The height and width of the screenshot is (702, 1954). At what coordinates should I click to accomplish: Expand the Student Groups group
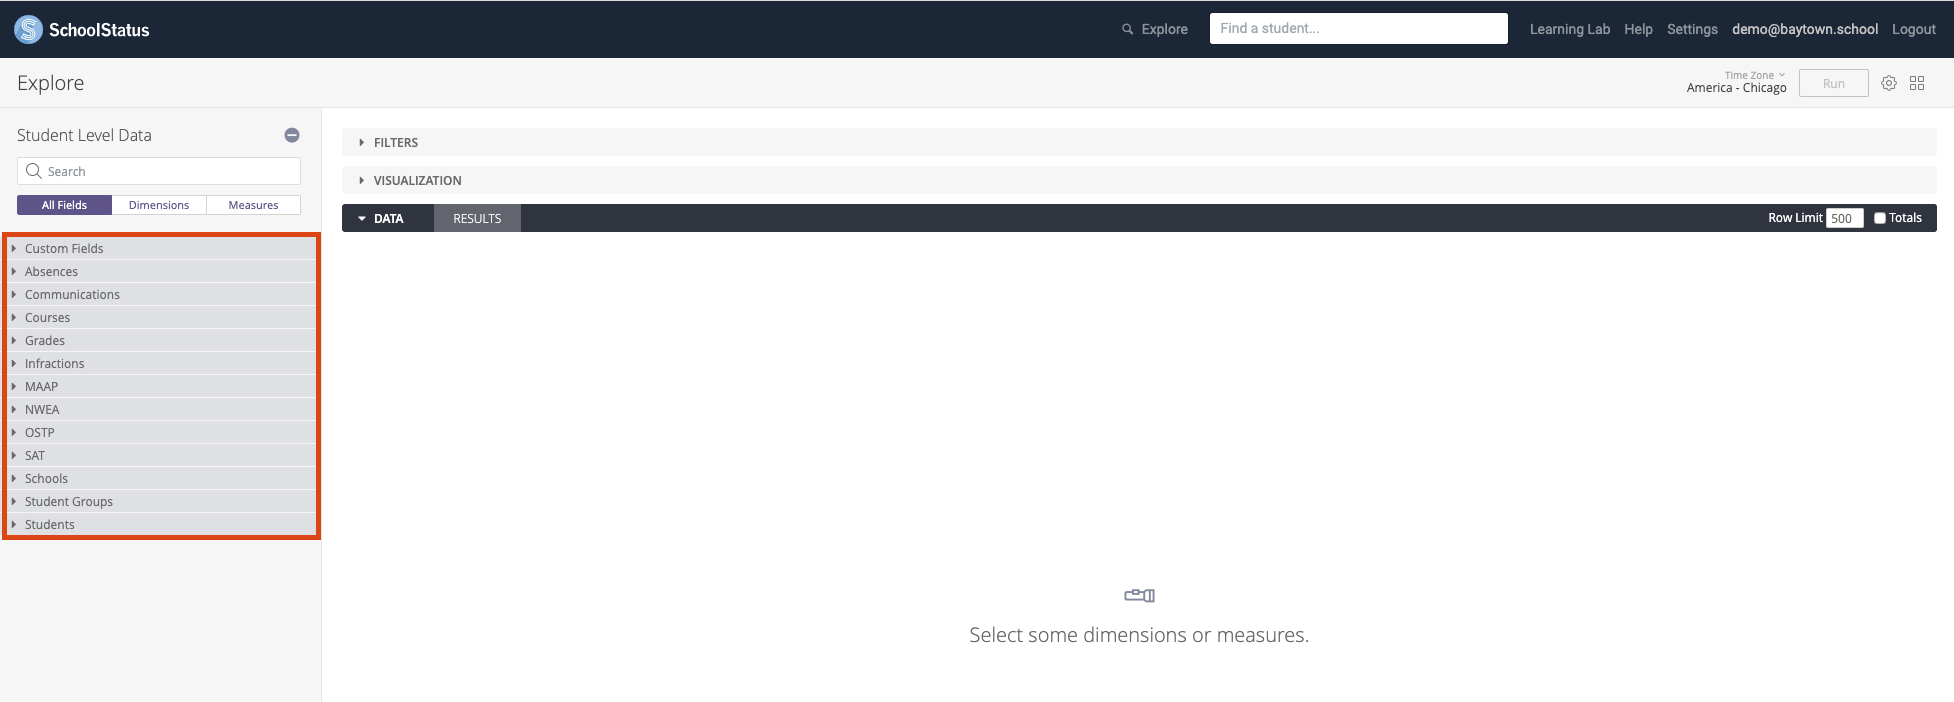(x=161, y=501)
